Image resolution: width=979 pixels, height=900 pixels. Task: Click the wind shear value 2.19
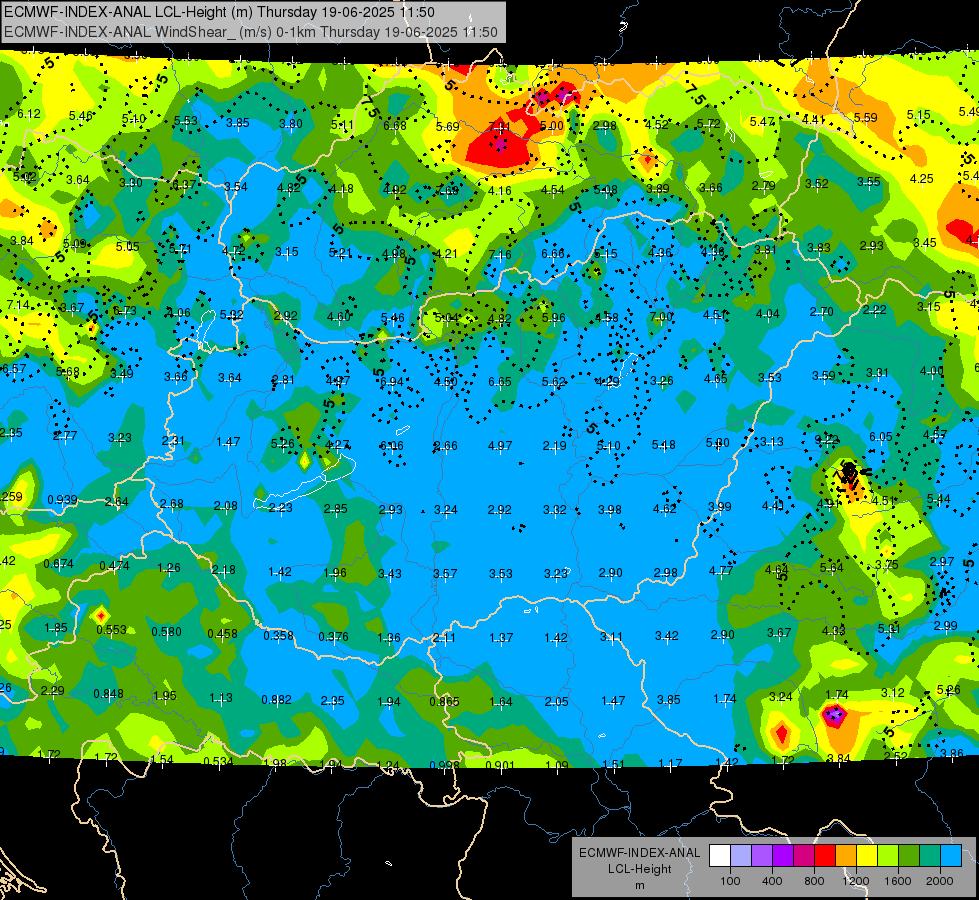point(554,445)
